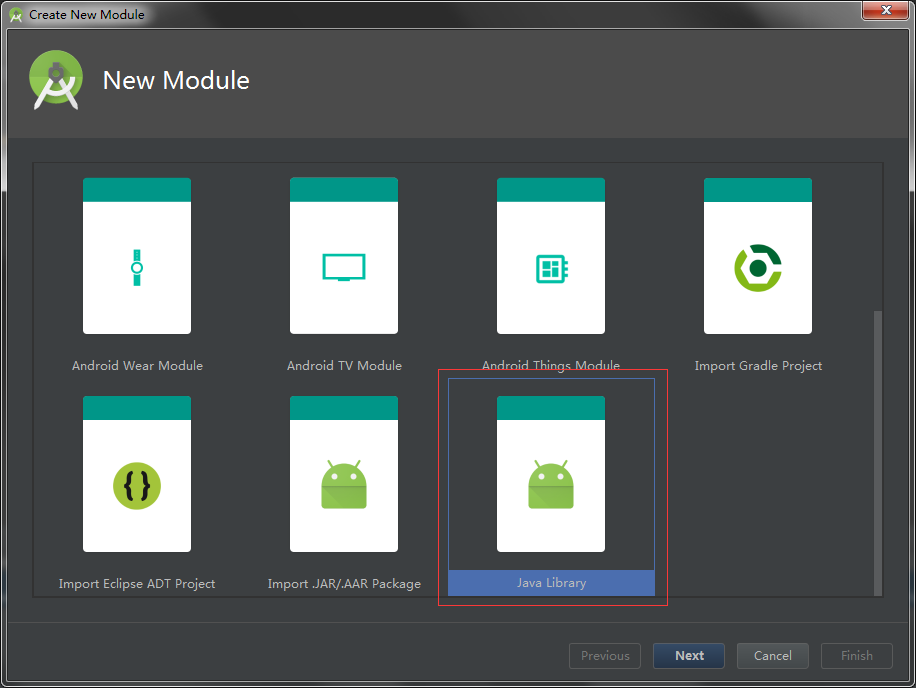Click the New Module heading text
The image size is (916, 688).
coord(176,81)
